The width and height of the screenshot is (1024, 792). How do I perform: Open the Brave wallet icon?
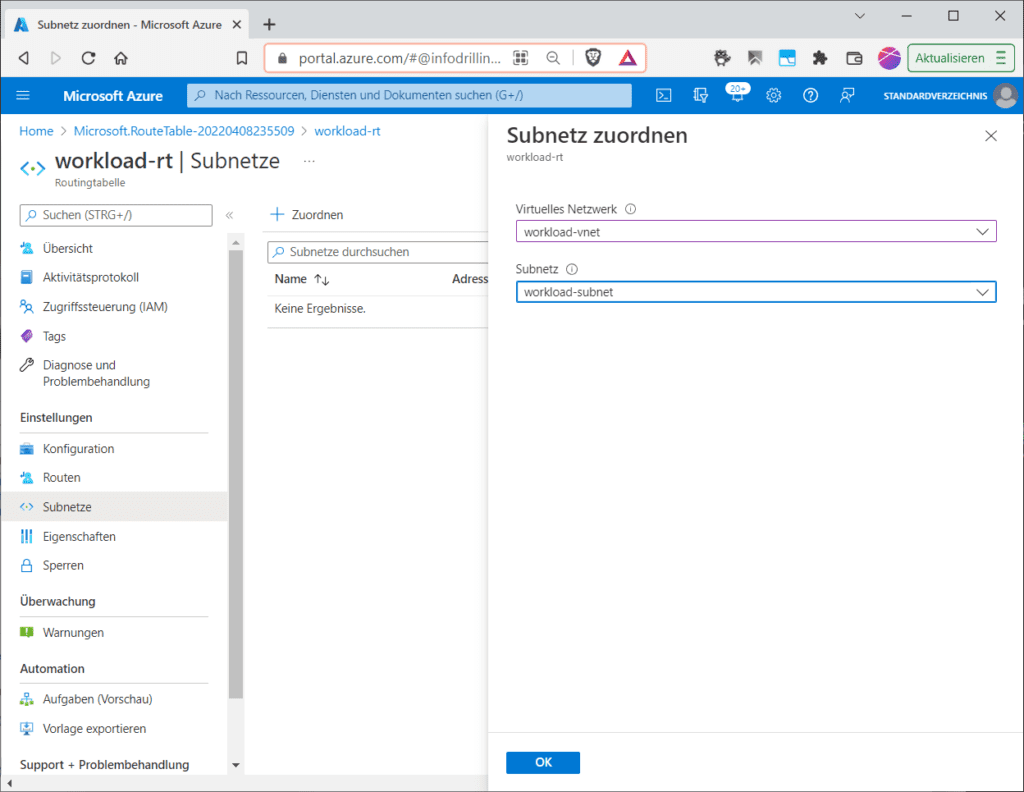[x=854, y=58]
